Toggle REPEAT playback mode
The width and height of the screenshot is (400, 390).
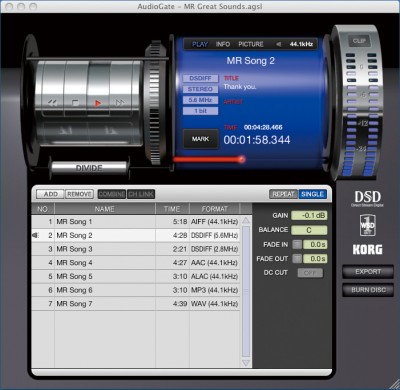click(x=283, y=194)
